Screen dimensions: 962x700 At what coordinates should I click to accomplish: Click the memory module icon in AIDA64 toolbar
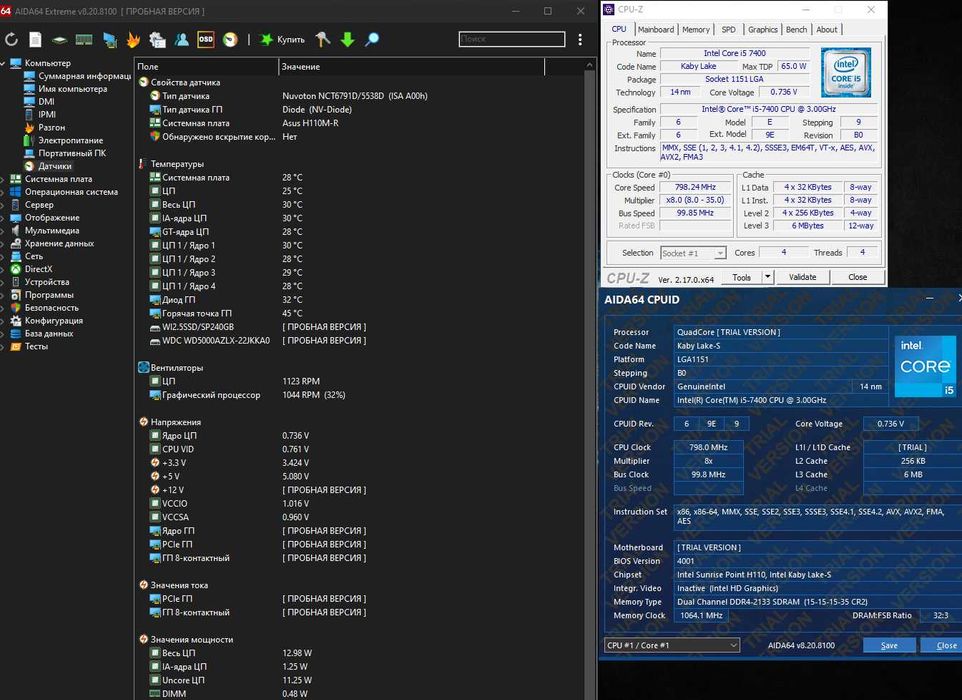tap(84, 40)
